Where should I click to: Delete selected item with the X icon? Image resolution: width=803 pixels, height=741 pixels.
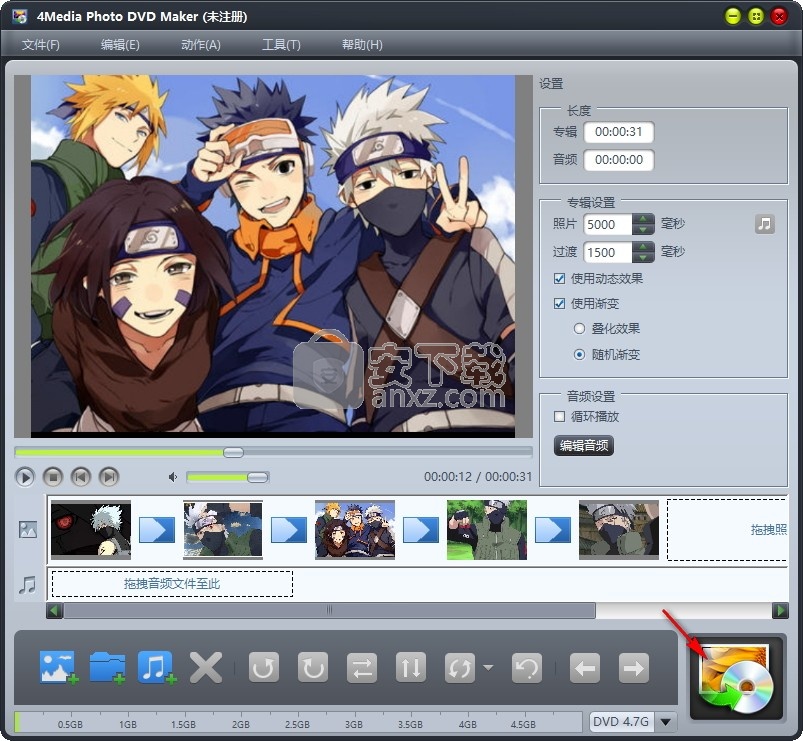pyautogui.click(x=206, y=667)
